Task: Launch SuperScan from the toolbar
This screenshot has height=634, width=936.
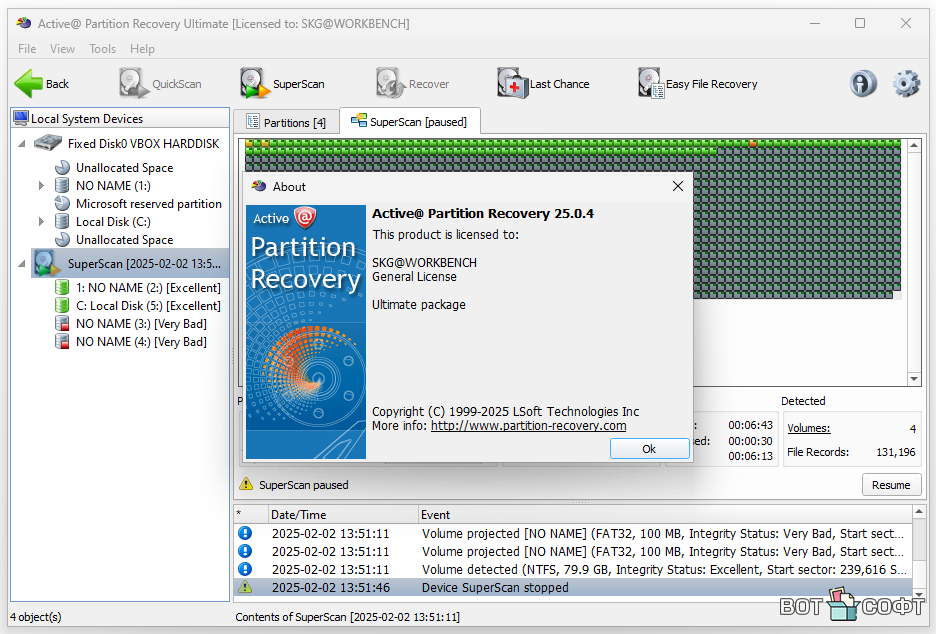Action: click(x=282, y=84)
